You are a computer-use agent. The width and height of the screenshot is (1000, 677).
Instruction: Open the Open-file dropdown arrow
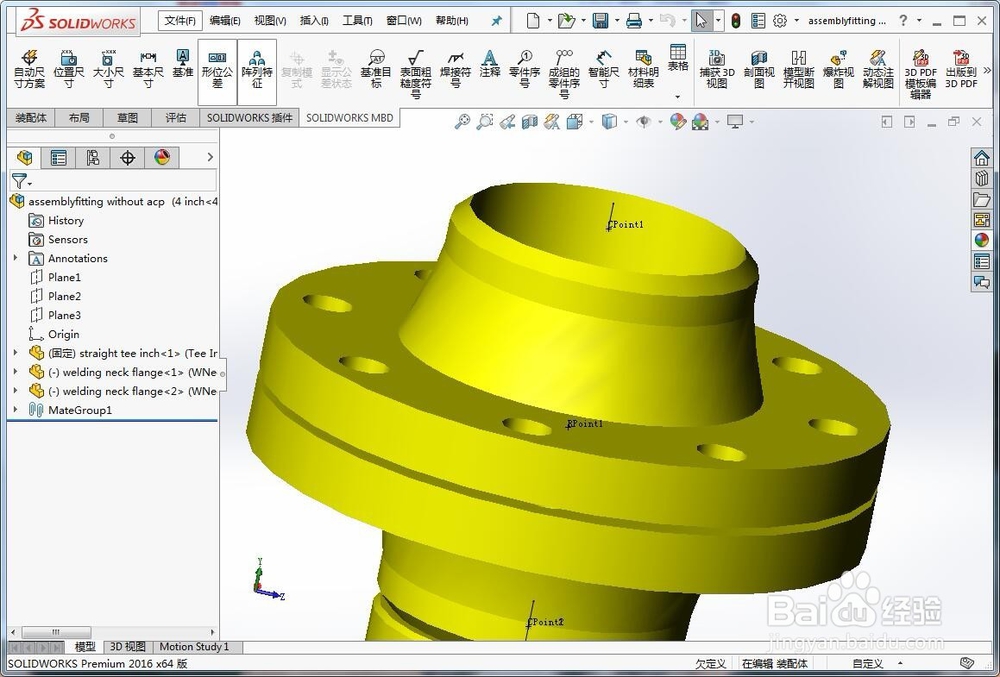pos(583,21)
